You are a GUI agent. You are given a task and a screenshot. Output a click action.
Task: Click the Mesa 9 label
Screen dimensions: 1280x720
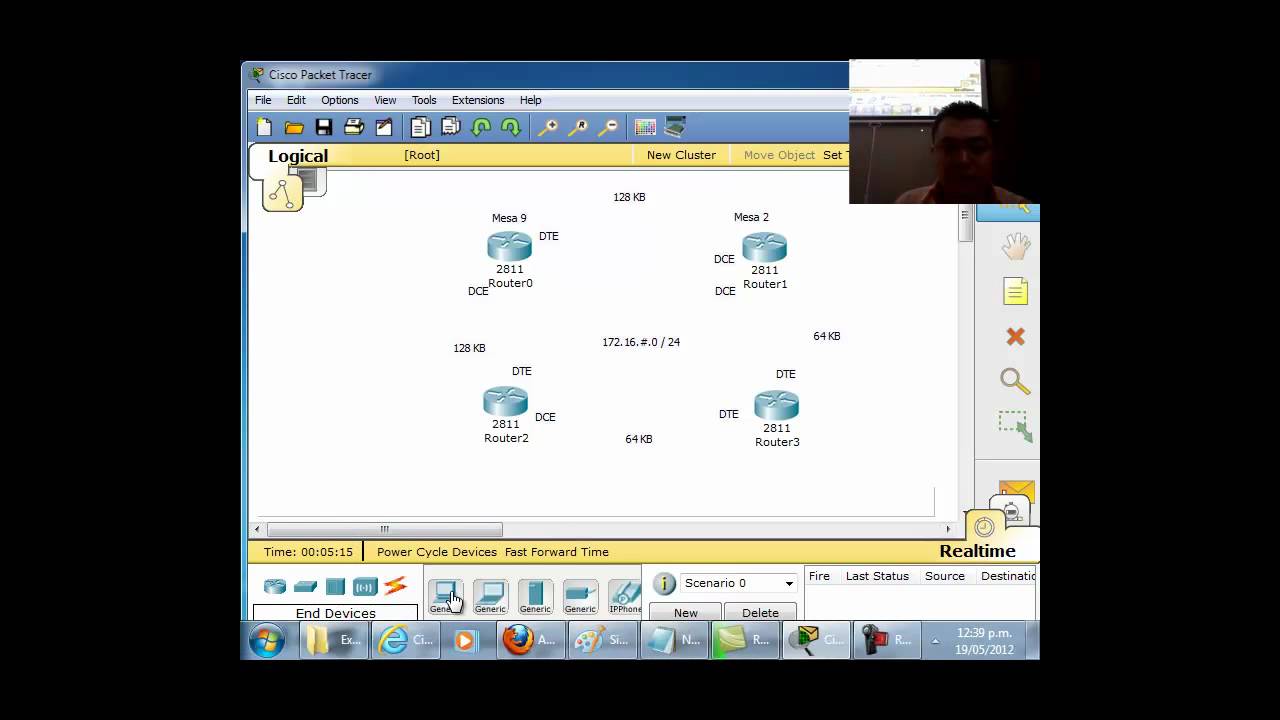click(x=509, y=218)
